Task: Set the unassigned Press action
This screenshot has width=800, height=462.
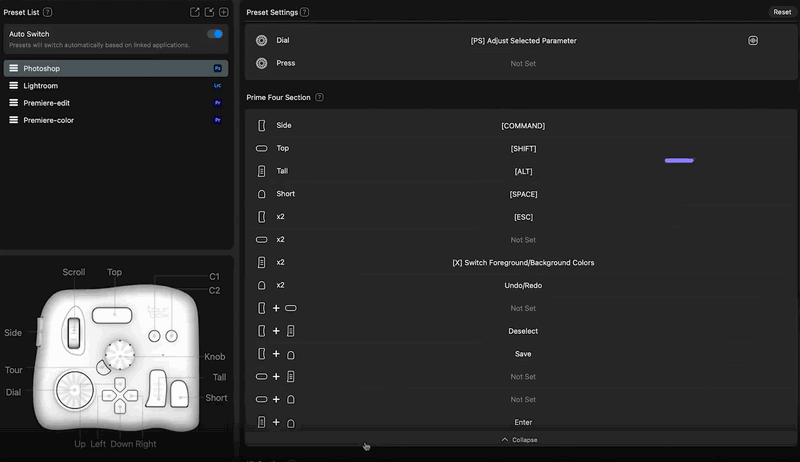Action: pyautogui.click(x=523, y=63)
